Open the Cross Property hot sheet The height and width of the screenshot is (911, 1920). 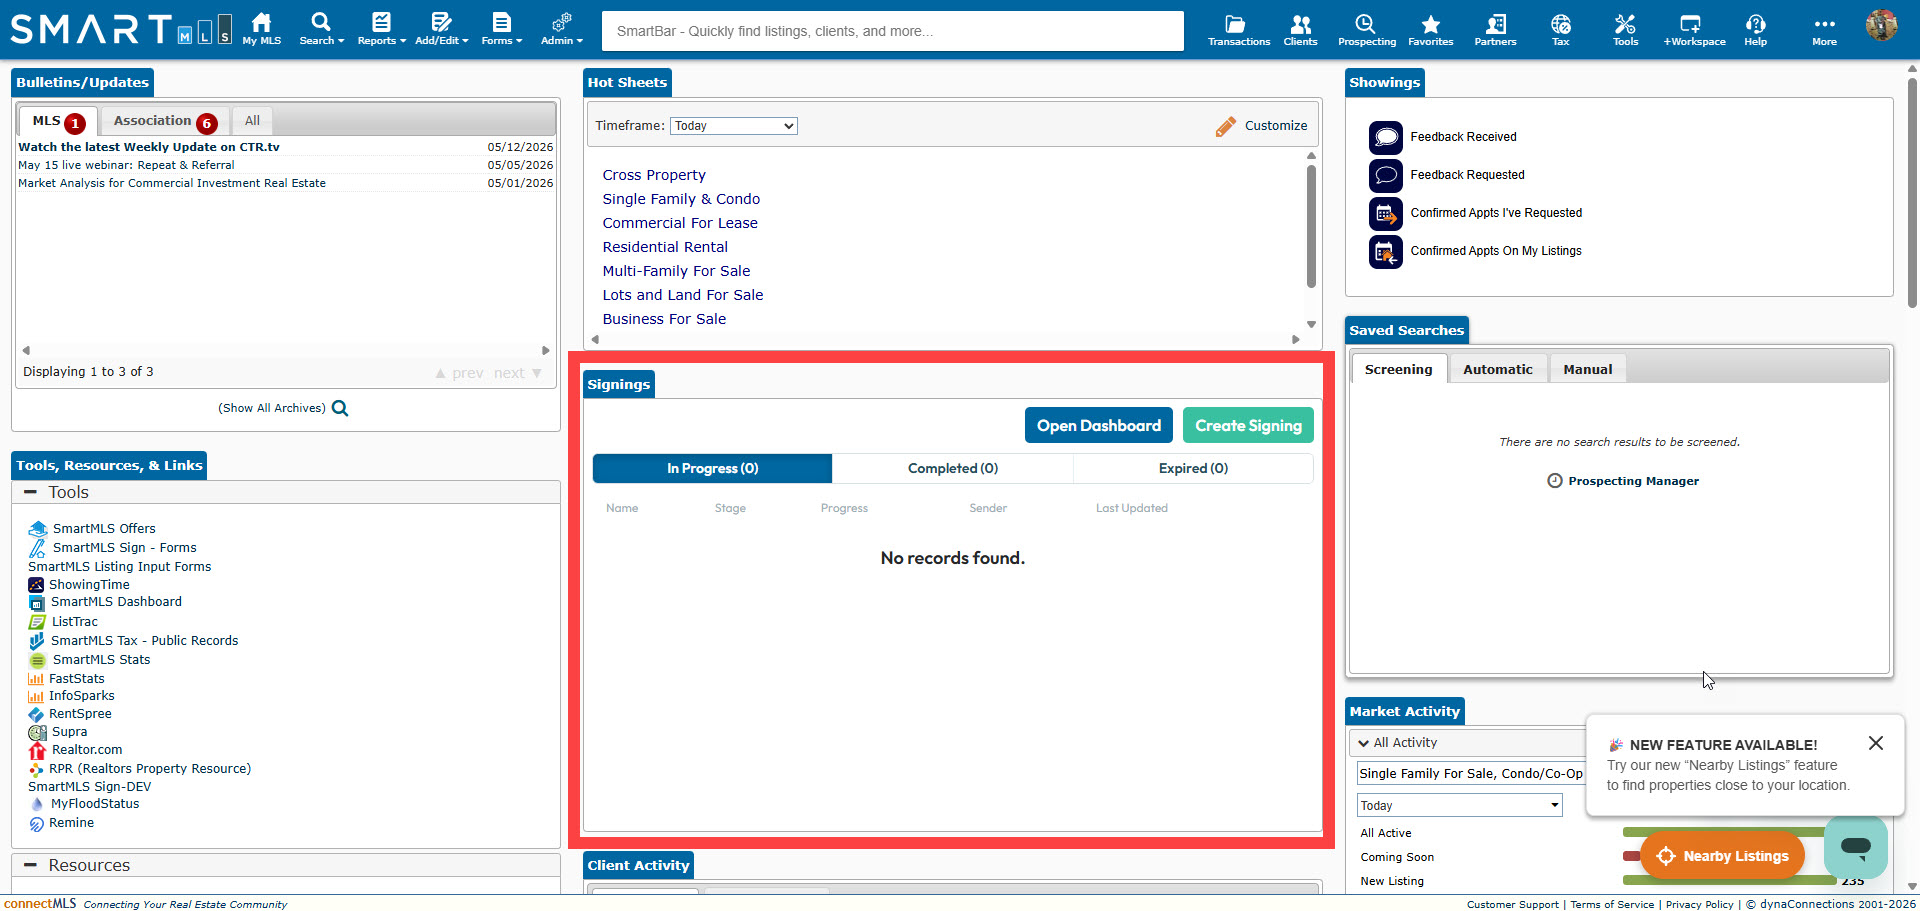pyautogui.click(x=654, y=175)
